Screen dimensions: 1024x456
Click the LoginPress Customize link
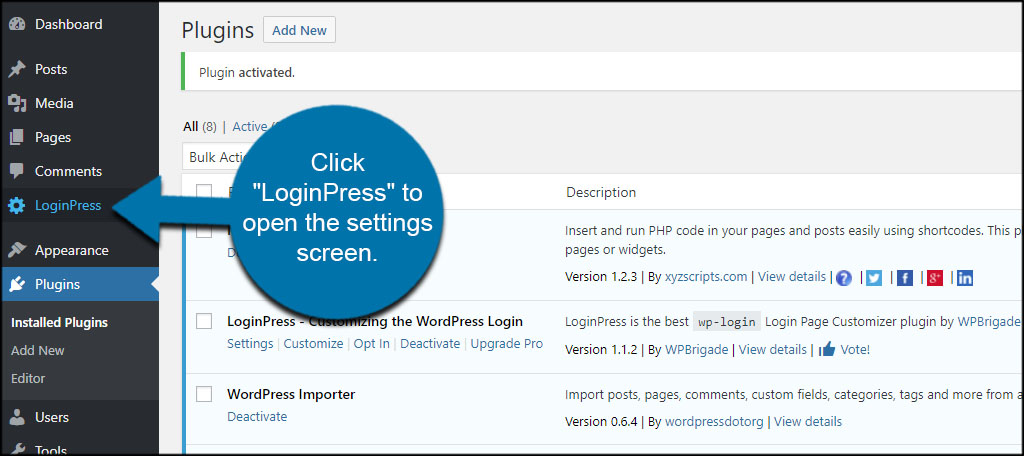tap(313, 344)
